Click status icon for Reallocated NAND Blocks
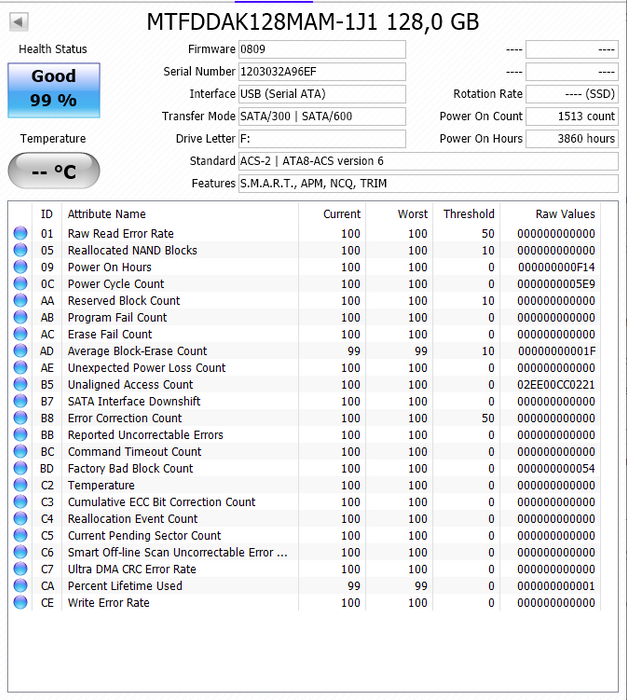The image size is (627, 700). 20,251
